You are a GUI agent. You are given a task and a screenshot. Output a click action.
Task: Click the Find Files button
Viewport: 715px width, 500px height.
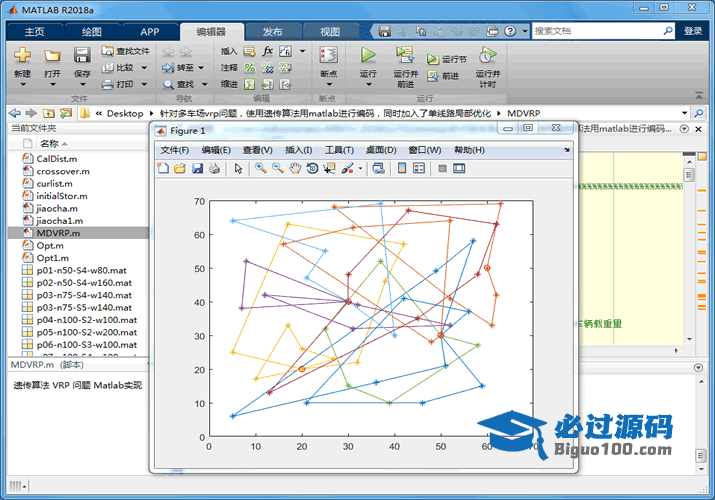[x=126, y=51]
